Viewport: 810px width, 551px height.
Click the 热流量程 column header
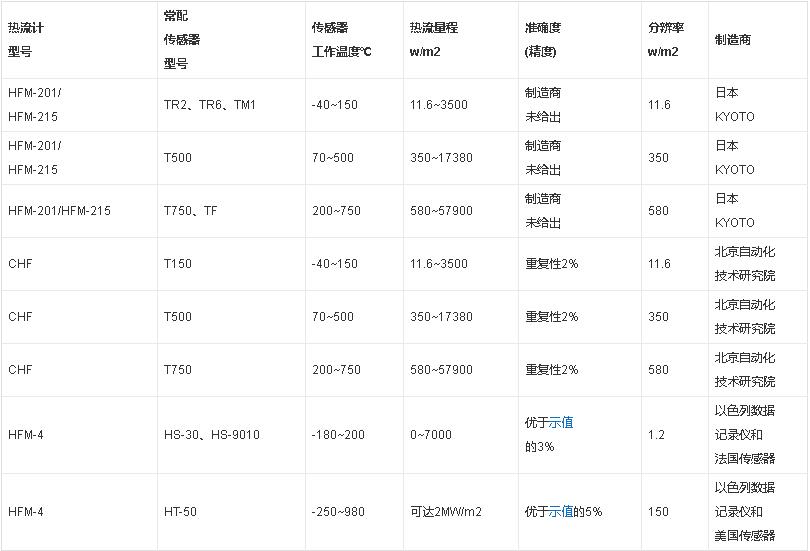click(x=434, y=40)
